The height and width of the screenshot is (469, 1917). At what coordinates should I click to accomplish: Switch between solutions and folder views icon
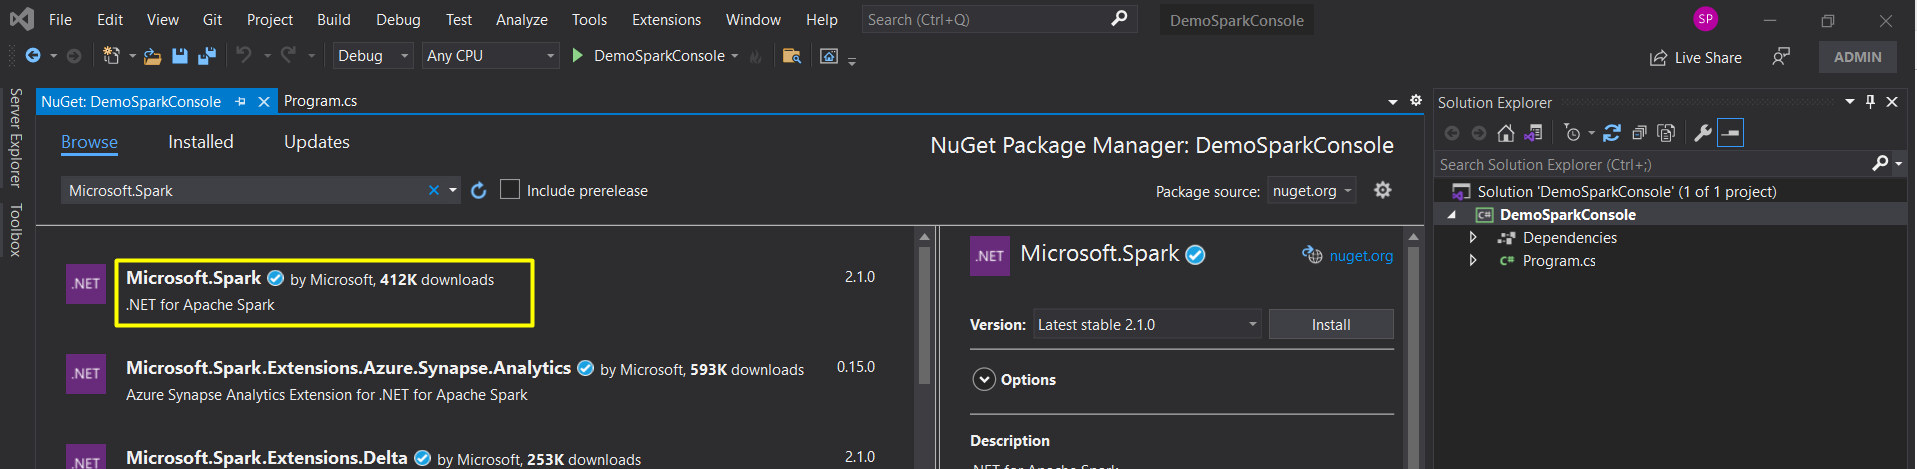point(1533,133)
